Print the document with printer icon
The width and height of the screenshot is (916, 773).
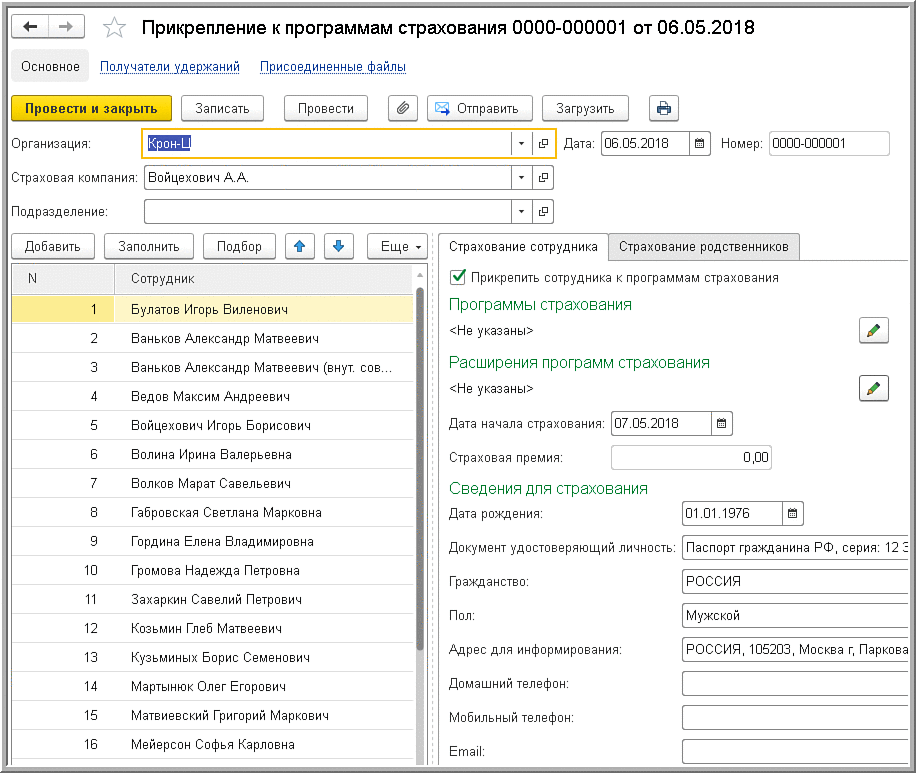click(664, 108)
